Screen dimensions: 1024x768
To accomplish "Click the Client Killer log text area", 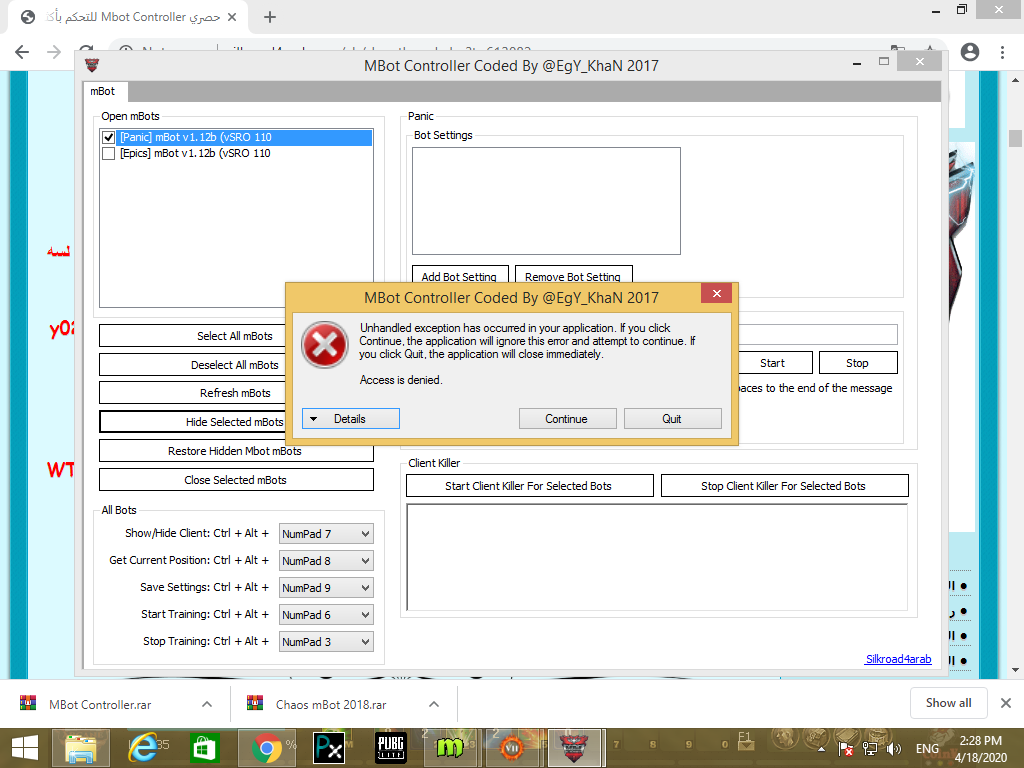I will tap(657, 557).
